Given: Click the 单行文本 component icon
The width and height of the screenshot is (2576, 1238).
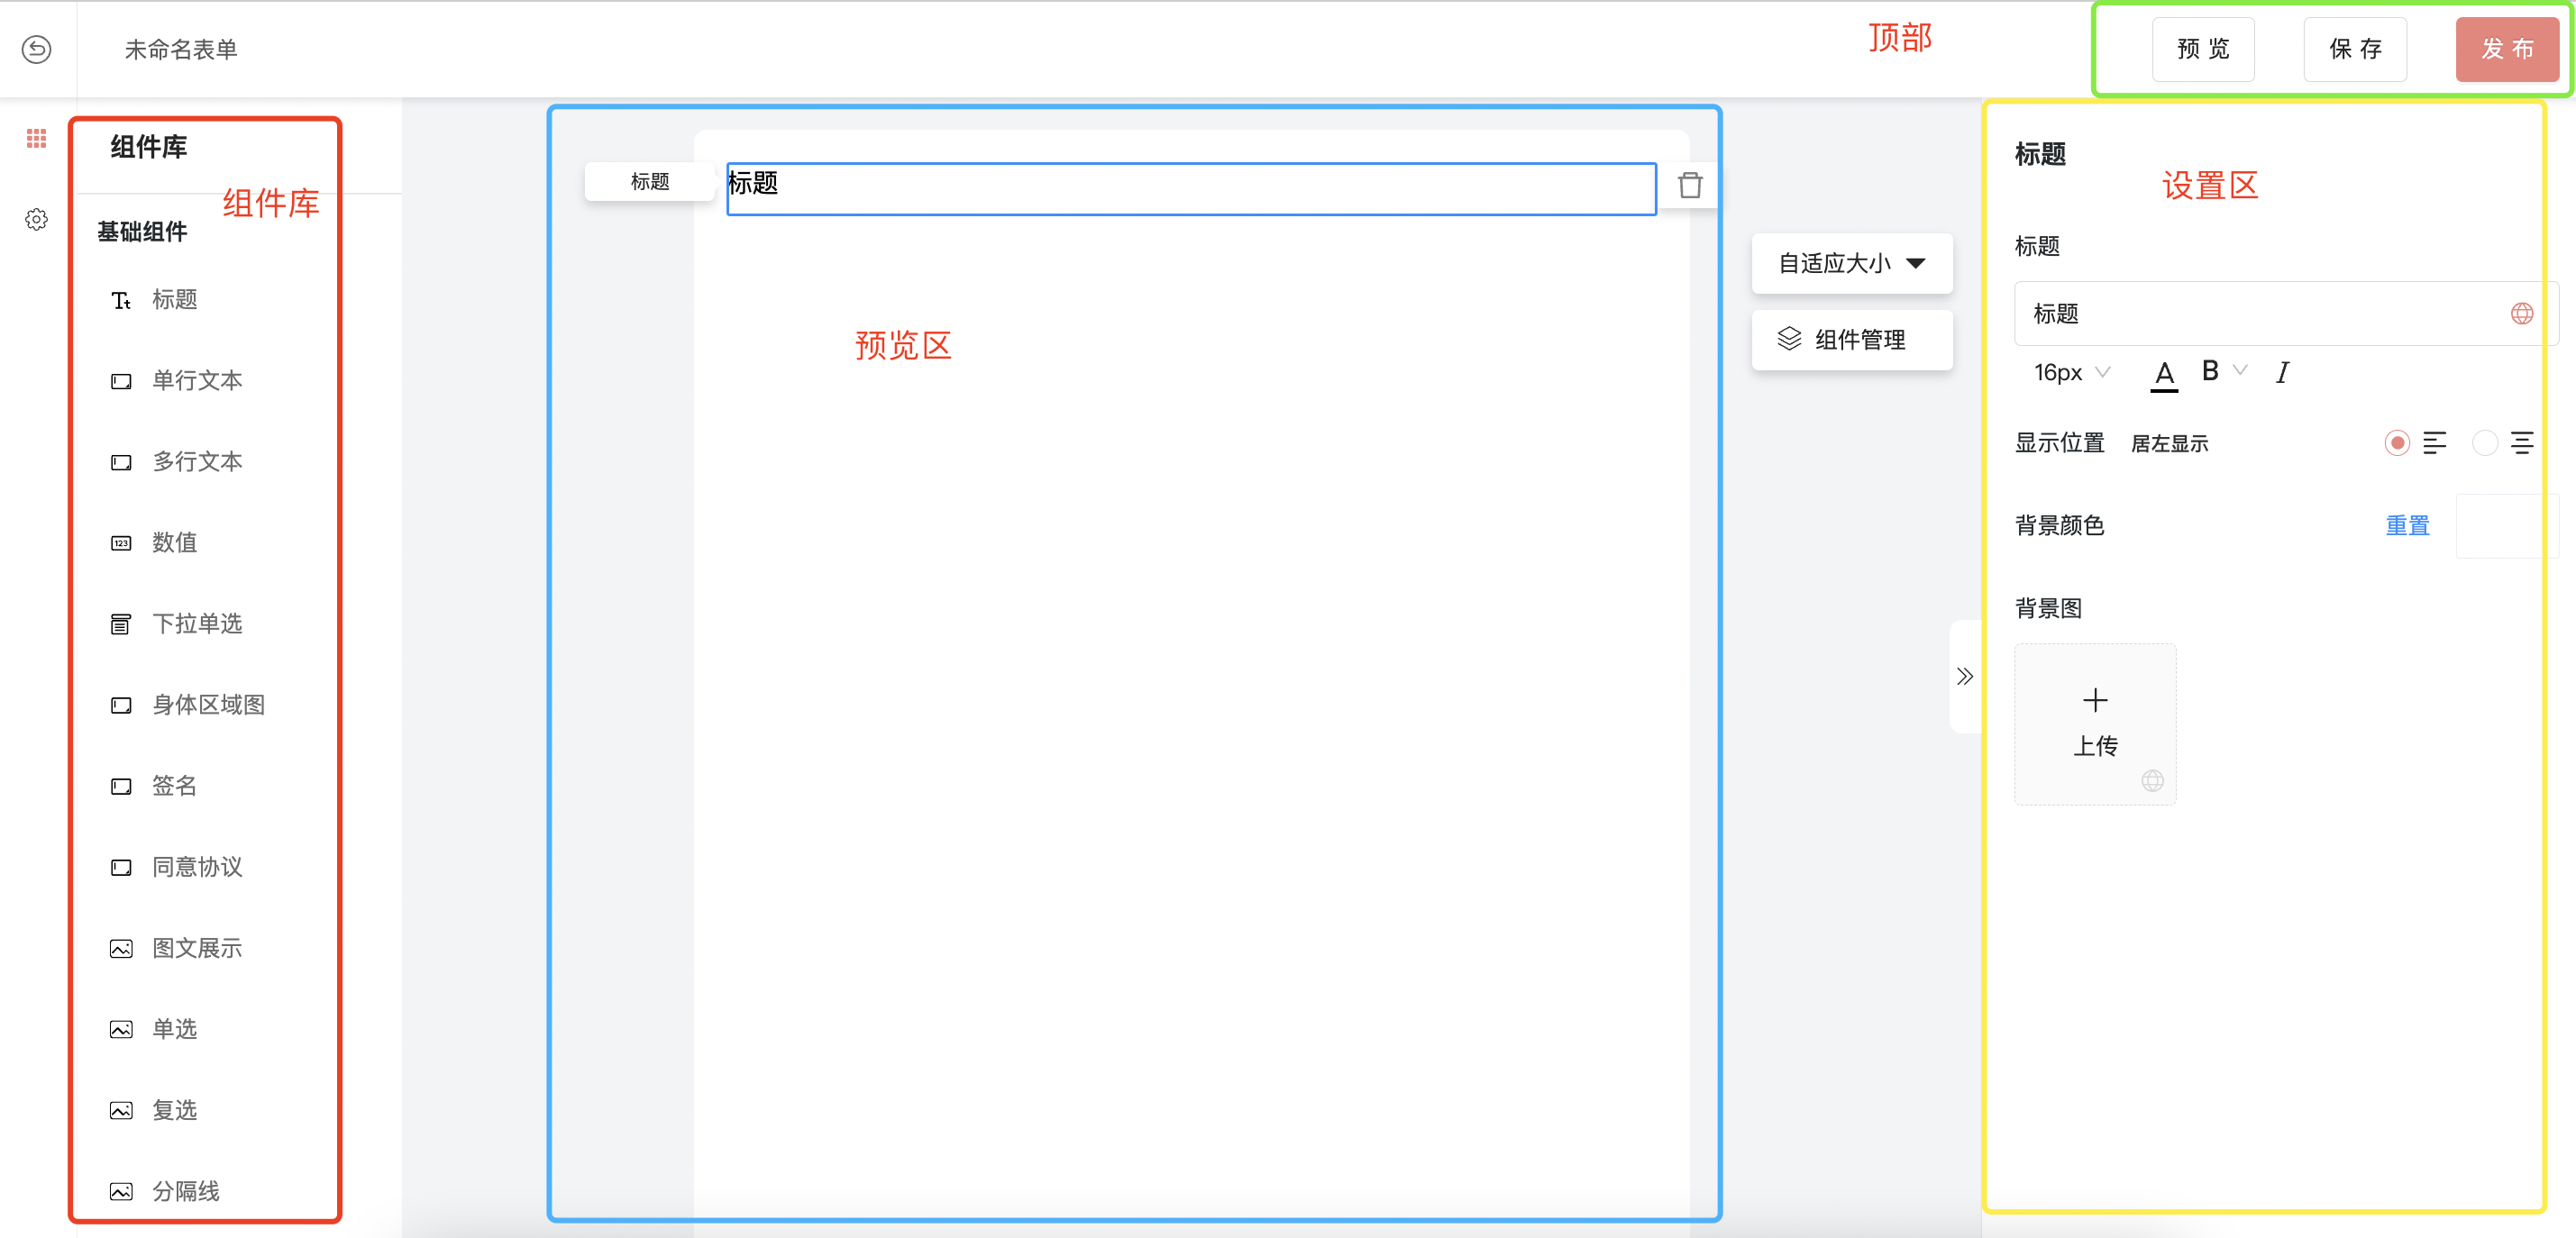Looking at the screenshot, I should (121, 381).
